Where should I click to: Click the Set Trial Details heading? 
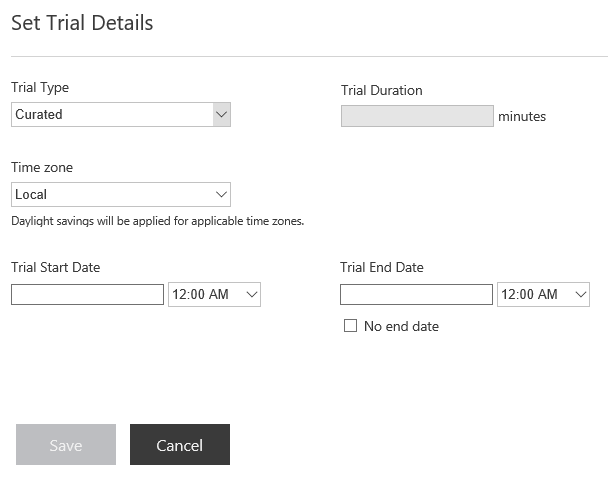[82, 23]
